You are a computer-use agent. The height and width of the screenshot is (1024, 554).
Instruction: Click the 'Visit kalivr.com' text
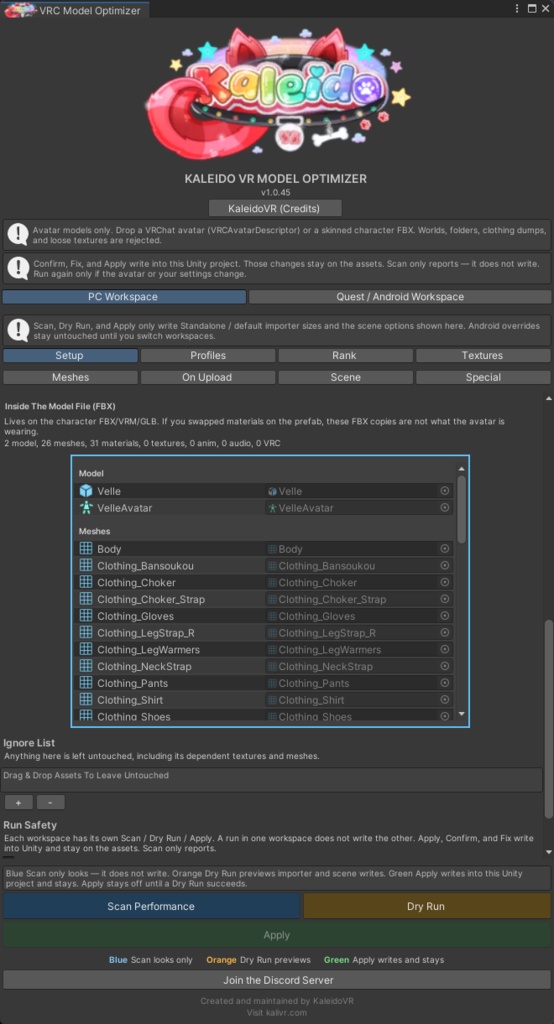277,1012
